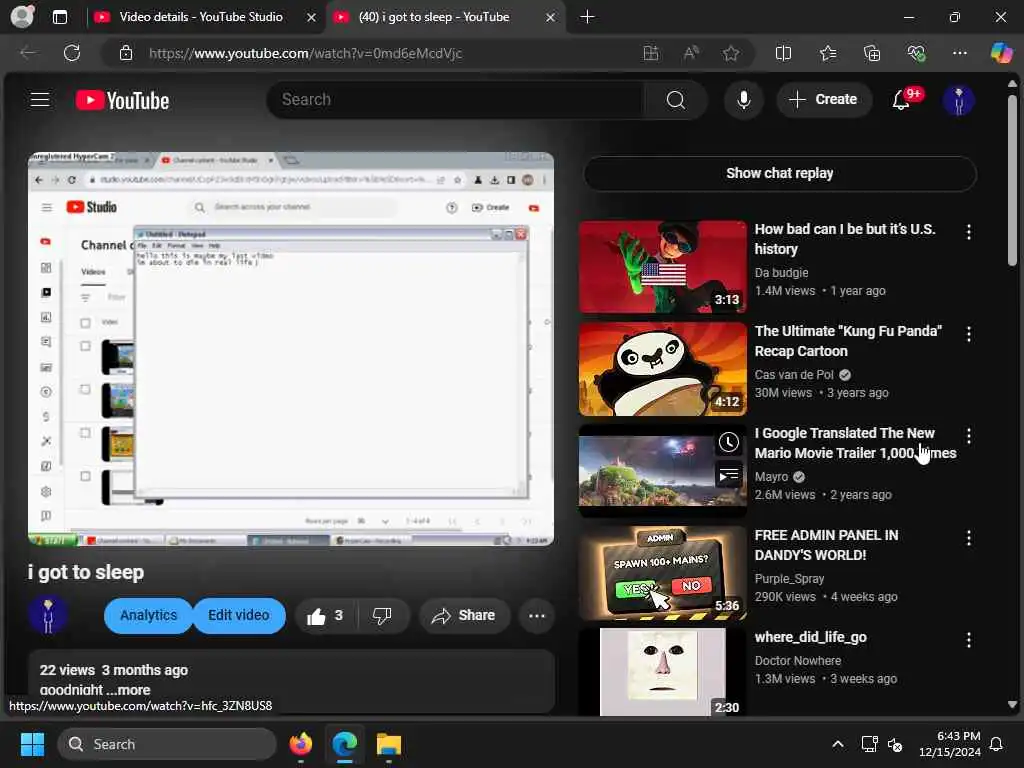Open options for Kung Fu Panda Recap video
Viewport: 1024px width, 768px height.
(x=968, y=334)
